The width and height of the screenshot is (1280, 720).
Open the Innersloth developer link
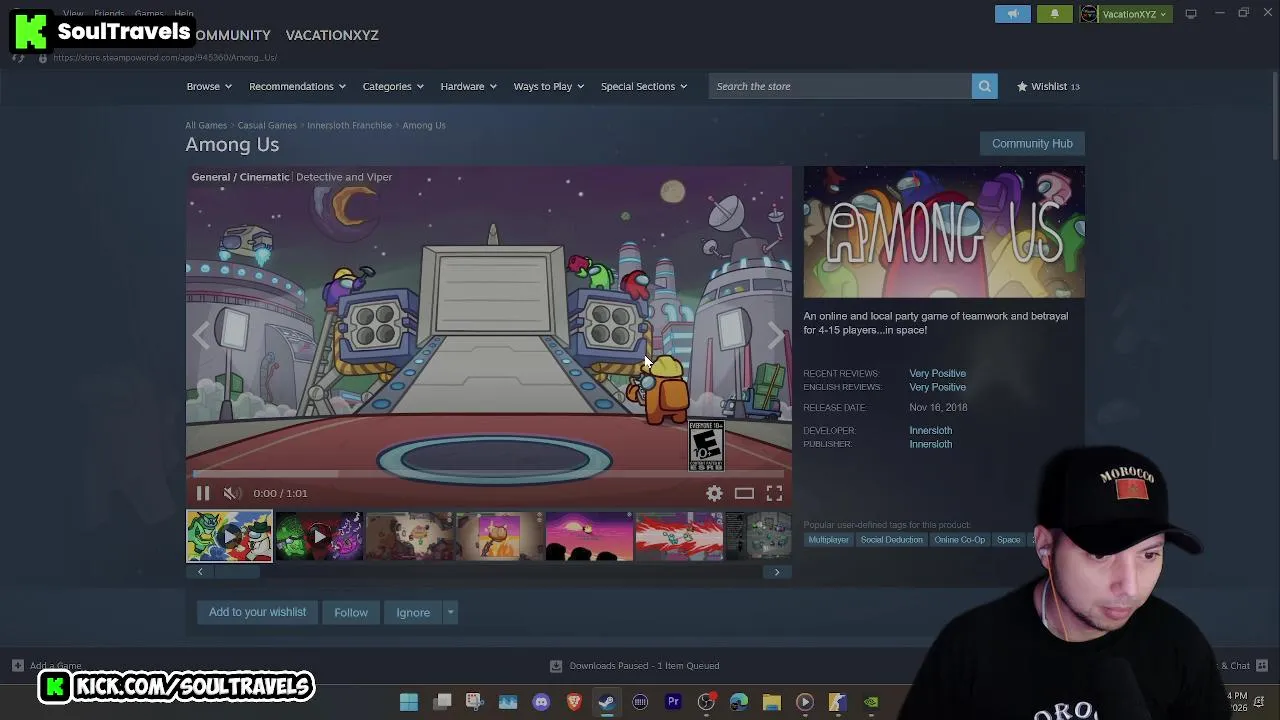(930, 430)
